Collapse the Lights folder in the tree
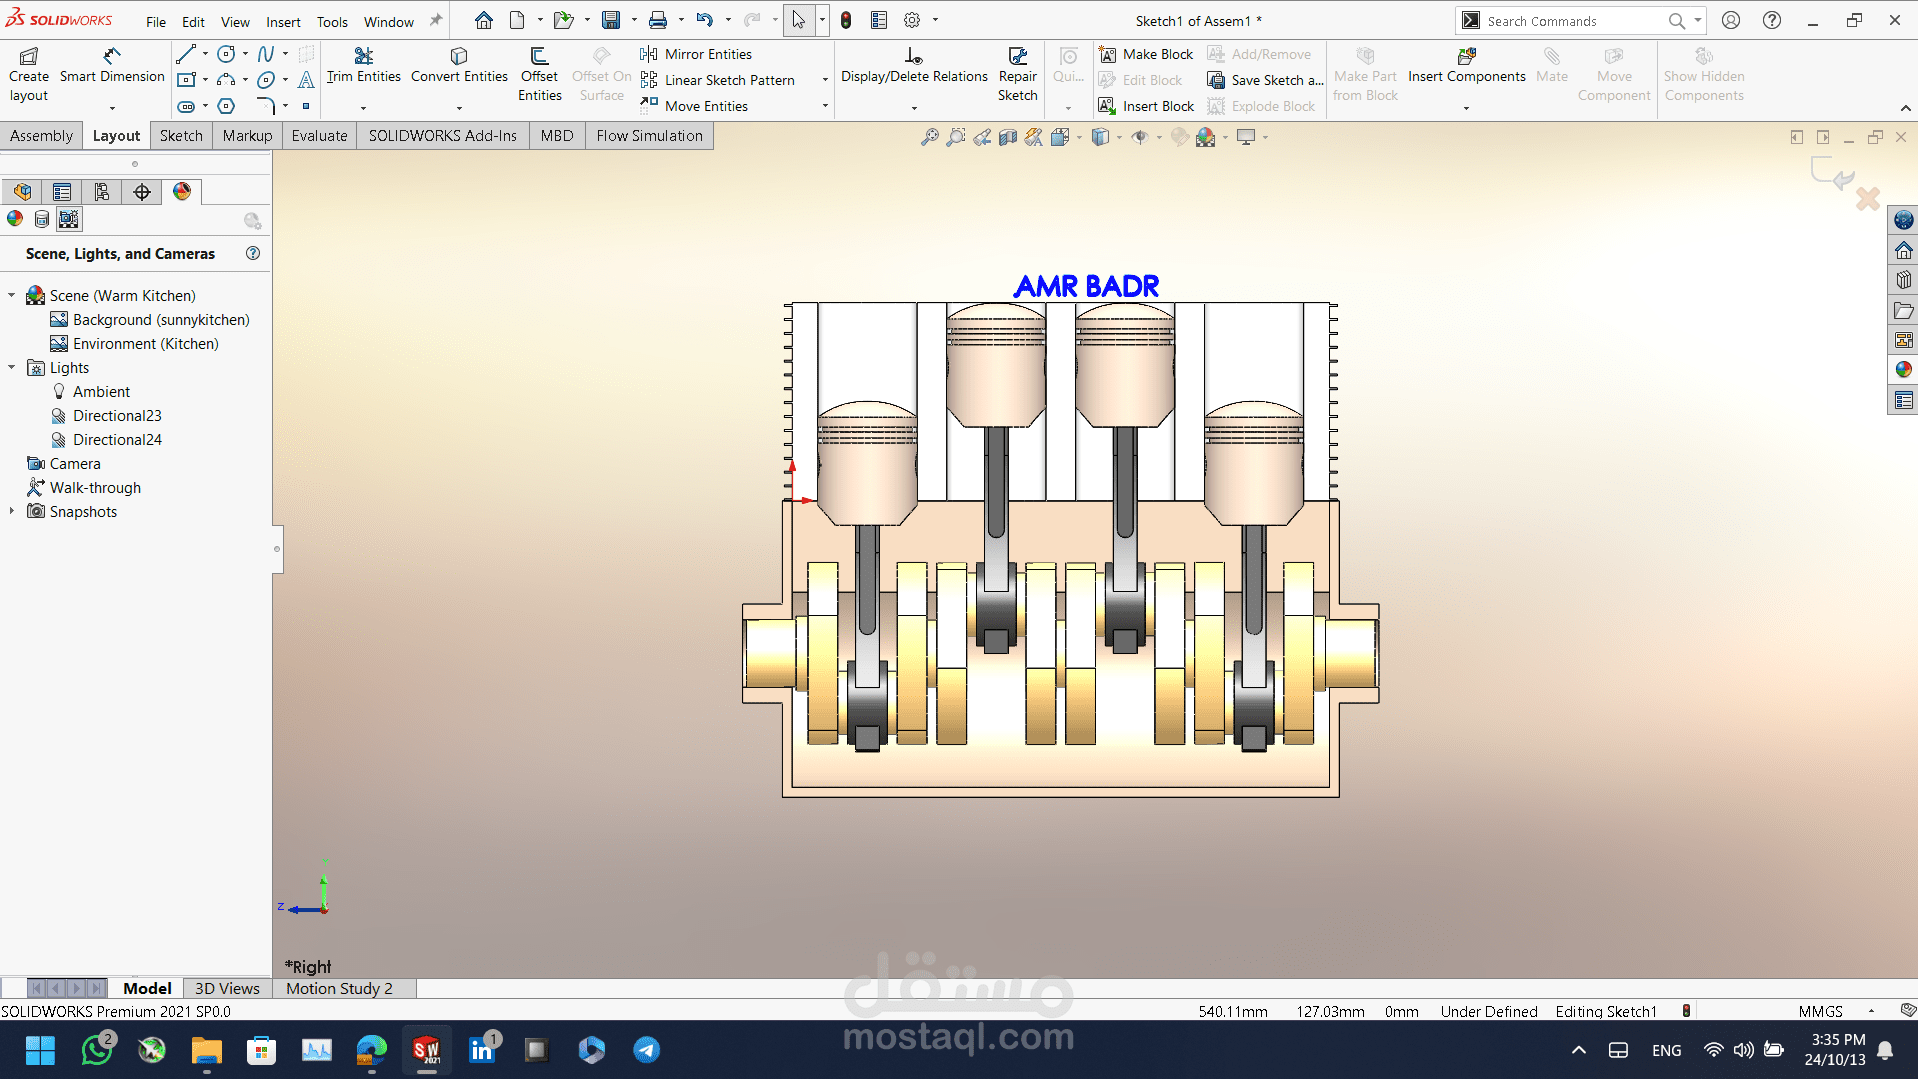Screen dimensions: 1918x1079 (12, 368)
